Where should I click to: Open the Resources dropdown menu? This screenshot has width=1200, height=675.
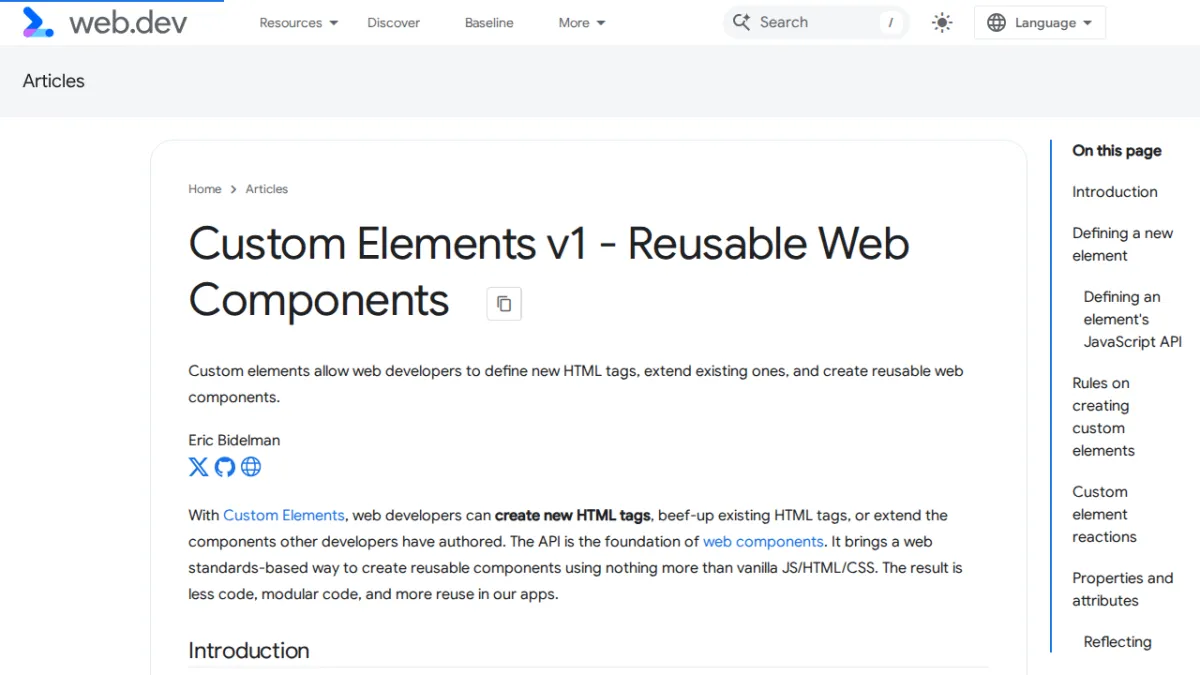(x=299, y=23)
